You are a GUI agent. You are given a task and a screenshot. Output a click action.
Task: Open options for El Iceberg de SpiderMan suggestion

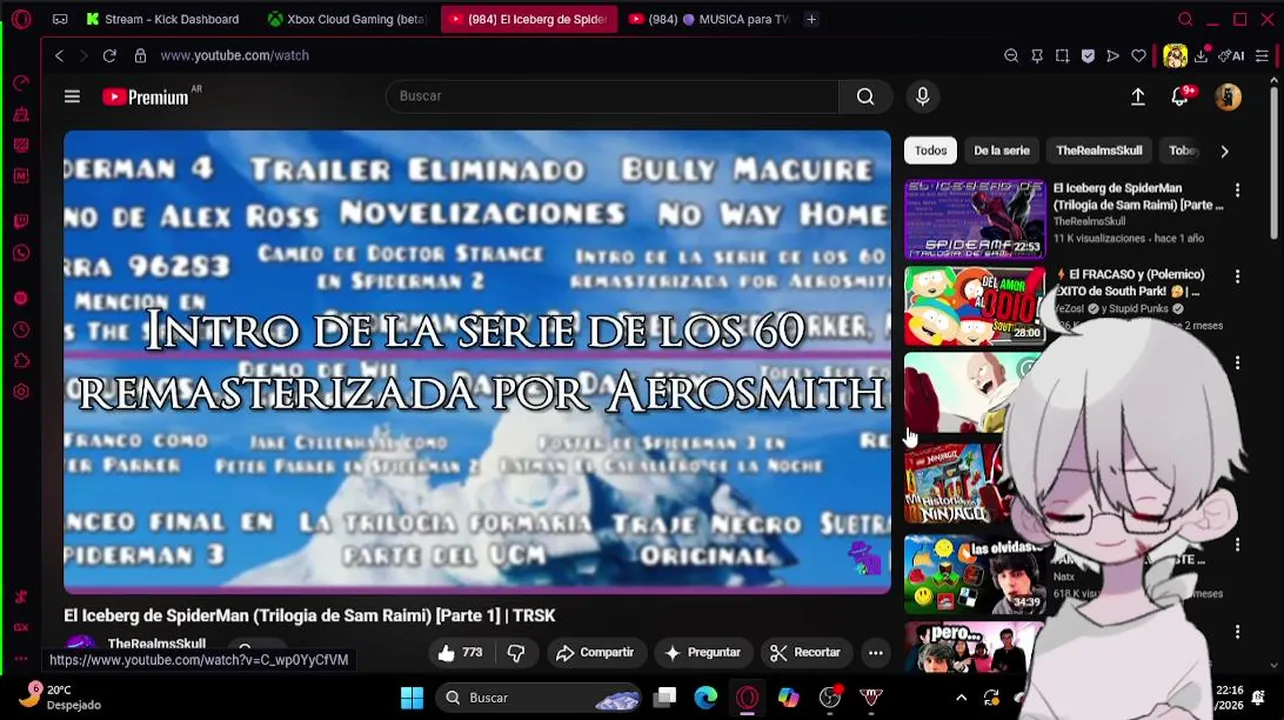tap(1237, 190)
